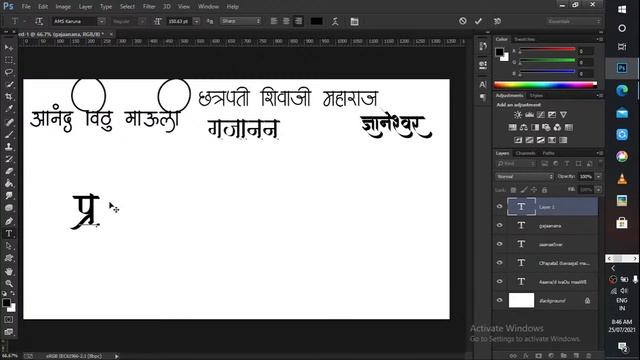Select the Eraser tool
Viewport: 640px width, 360px height.
click(x=9, y=171)
